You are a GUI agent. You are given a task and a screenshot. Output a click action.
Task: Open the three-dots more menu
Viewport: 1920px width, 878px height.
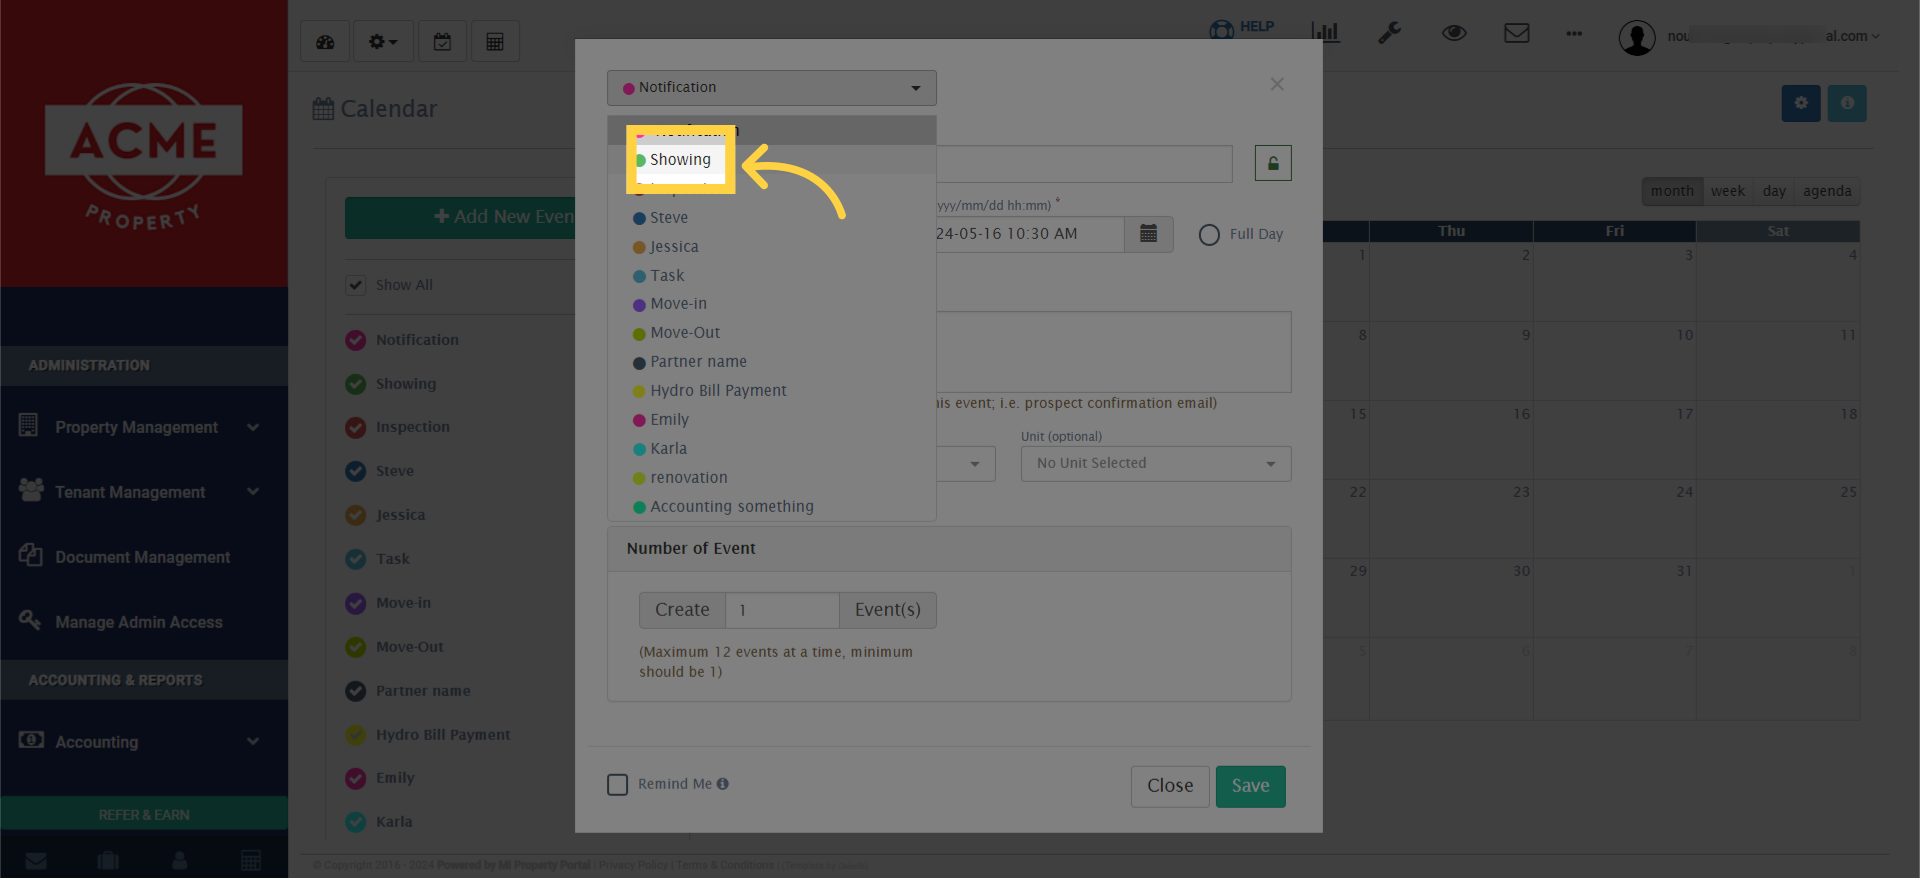coord(1574,34)
